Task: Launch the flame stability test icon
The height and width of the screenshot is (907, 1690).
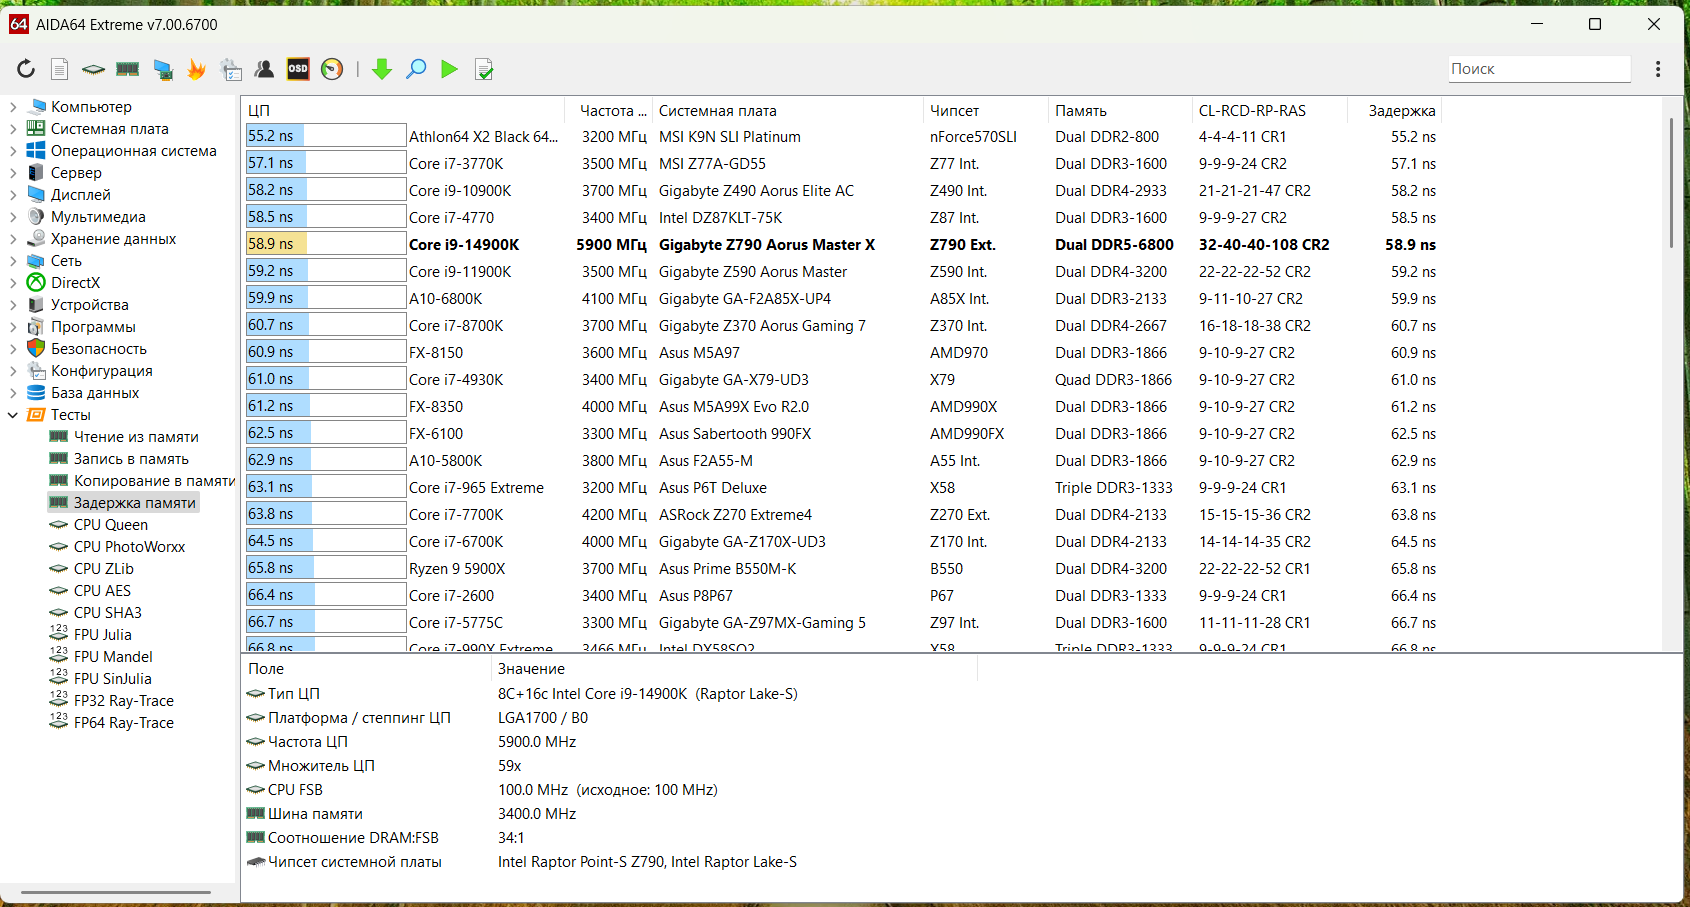Action: pos(197,69)
